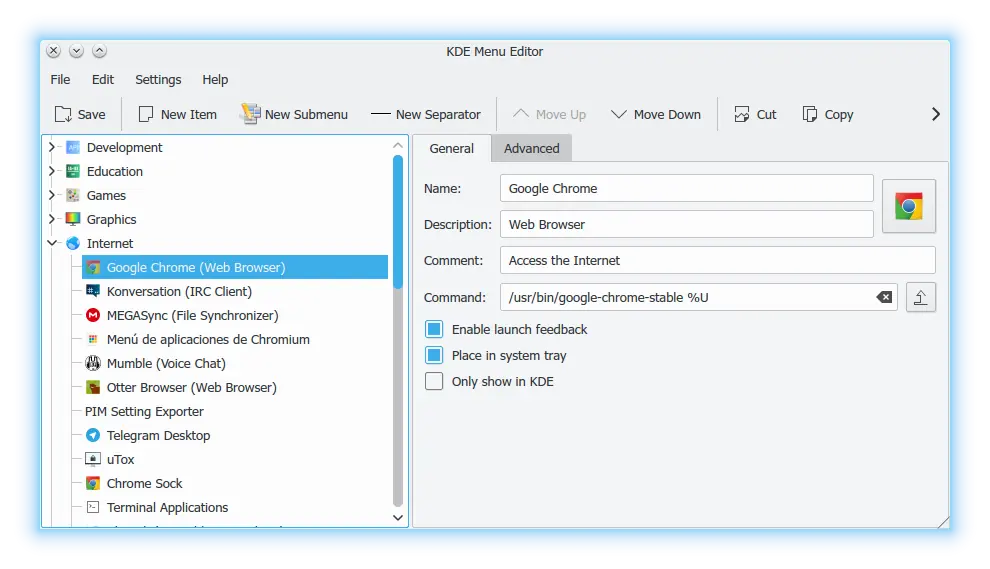Click the Save toolbar icon
990x569 pixels.
click(x=63, y=114)
